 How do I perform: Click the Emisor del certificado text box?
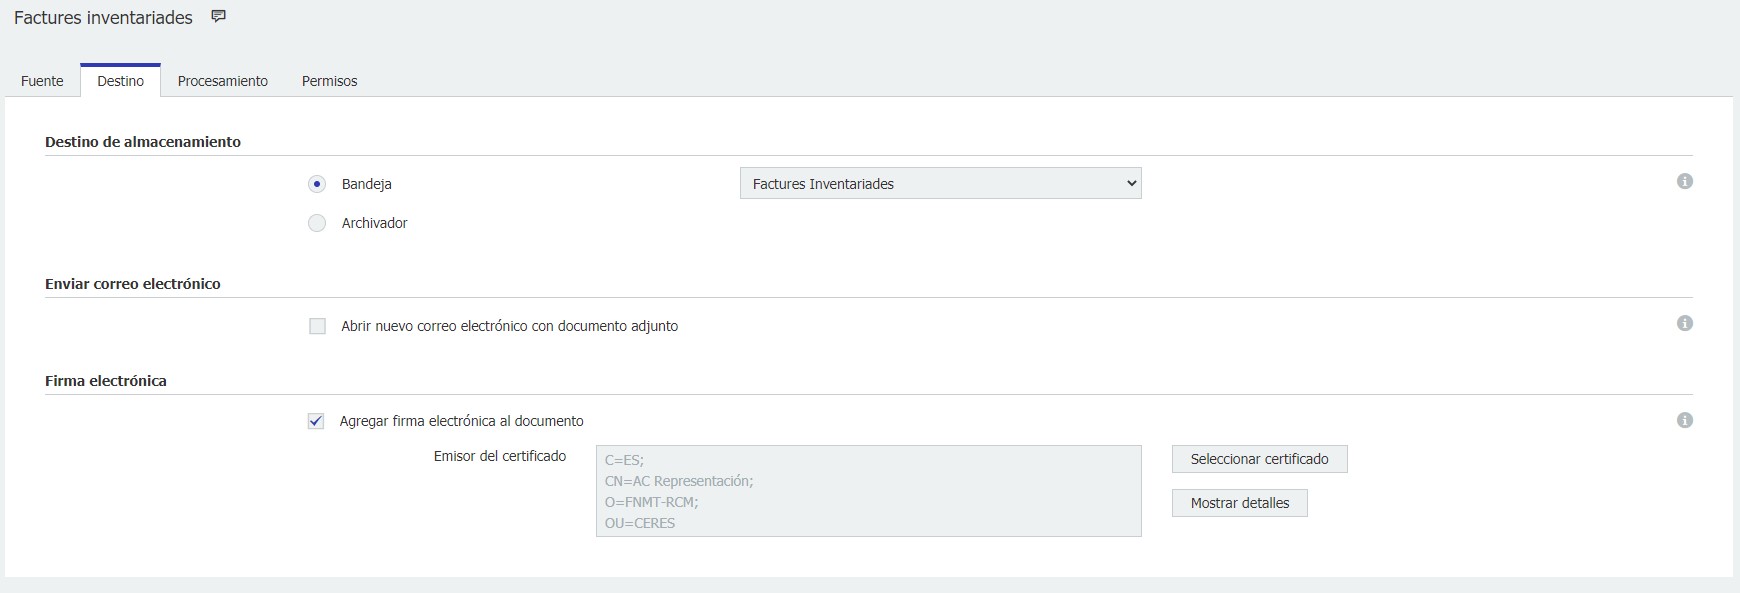pyautogui.click(x=868, y=491)
